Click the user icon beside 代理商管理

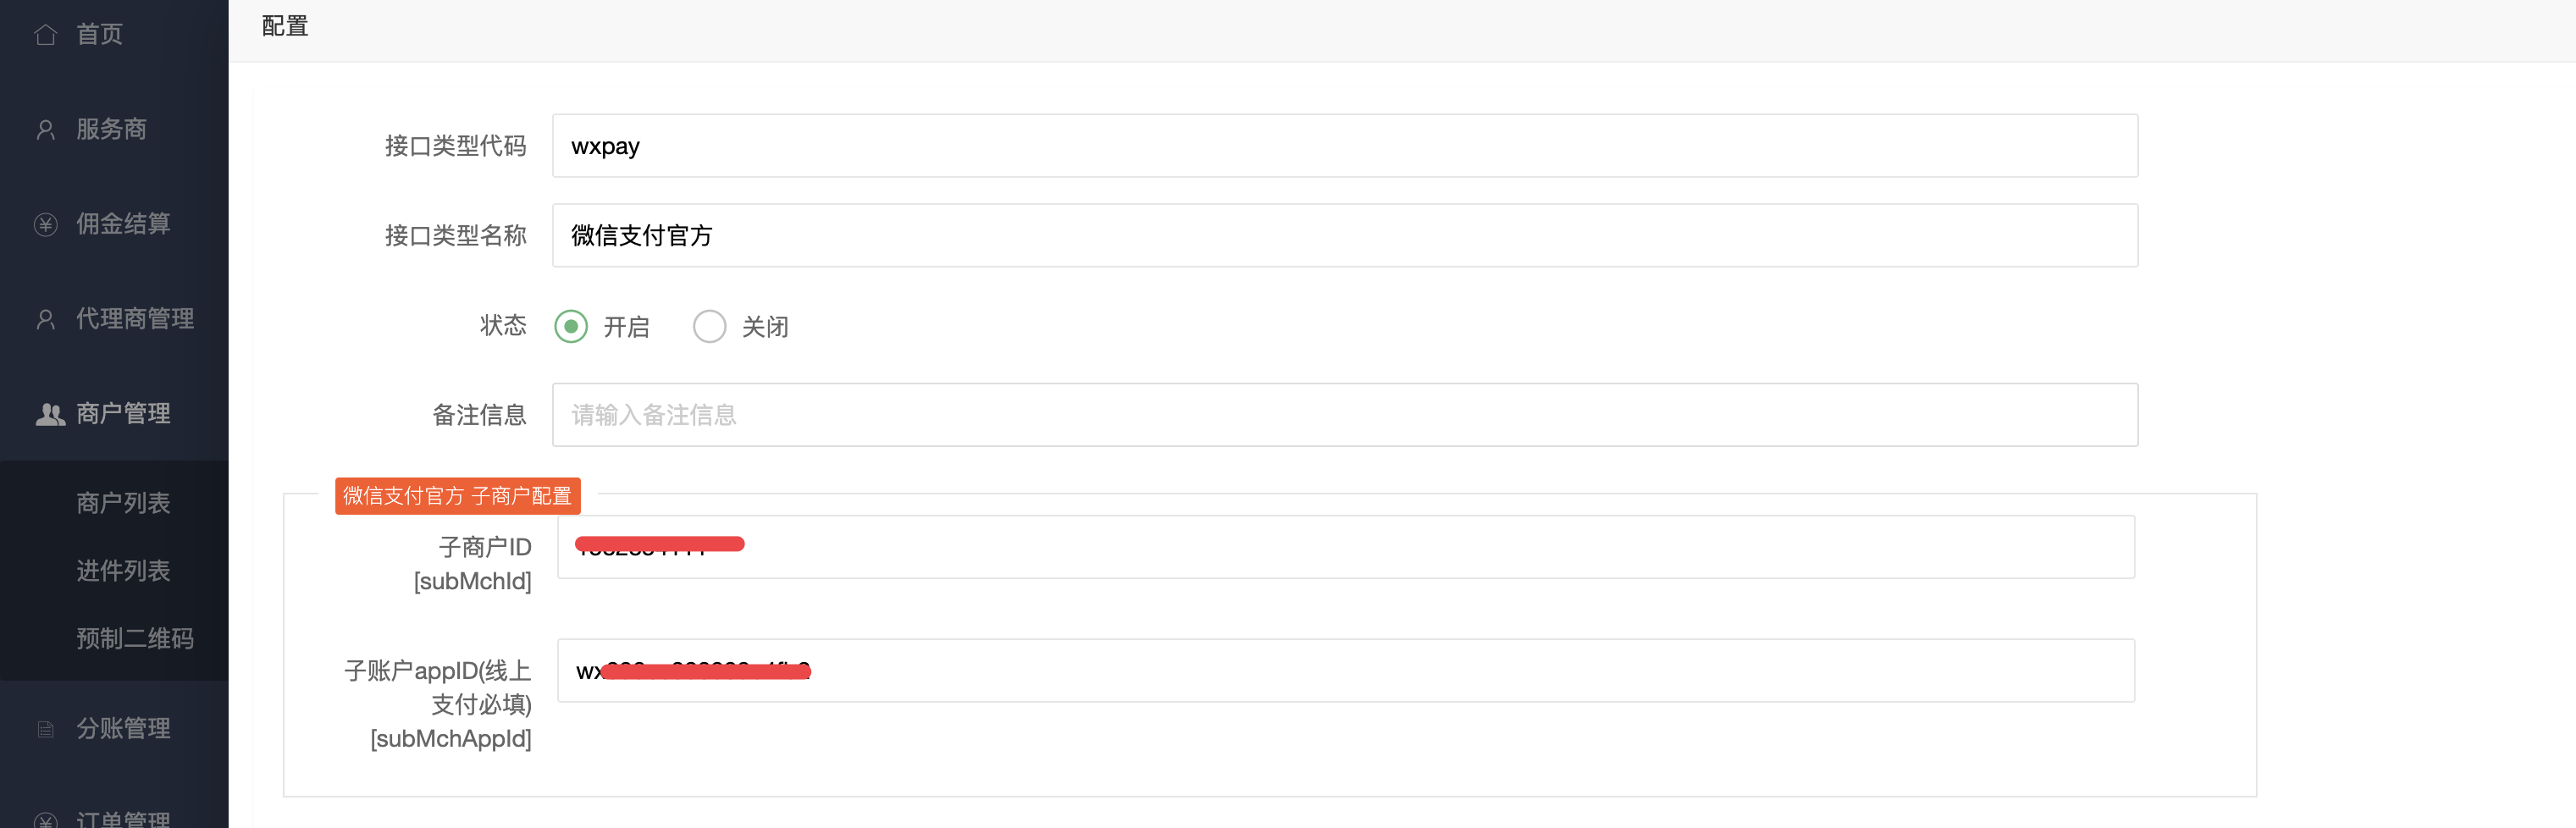pyautogui.click(x=45, y=319)
